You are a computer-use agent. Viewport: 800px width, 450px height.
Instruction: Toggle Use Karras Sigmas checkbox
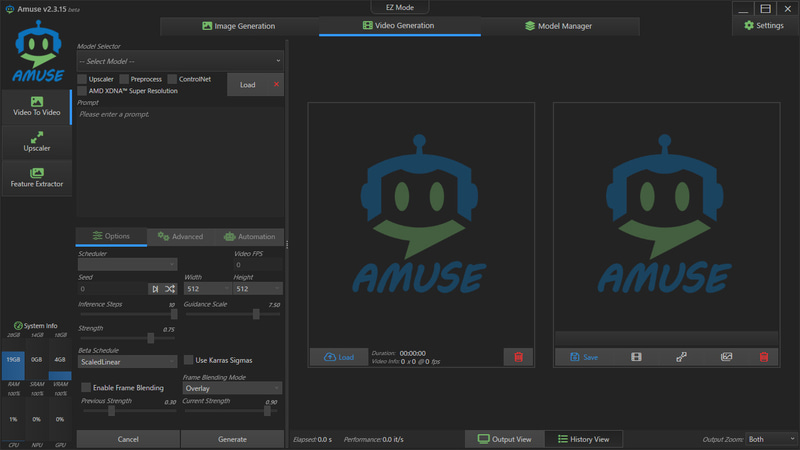click(x=188, y=360)
